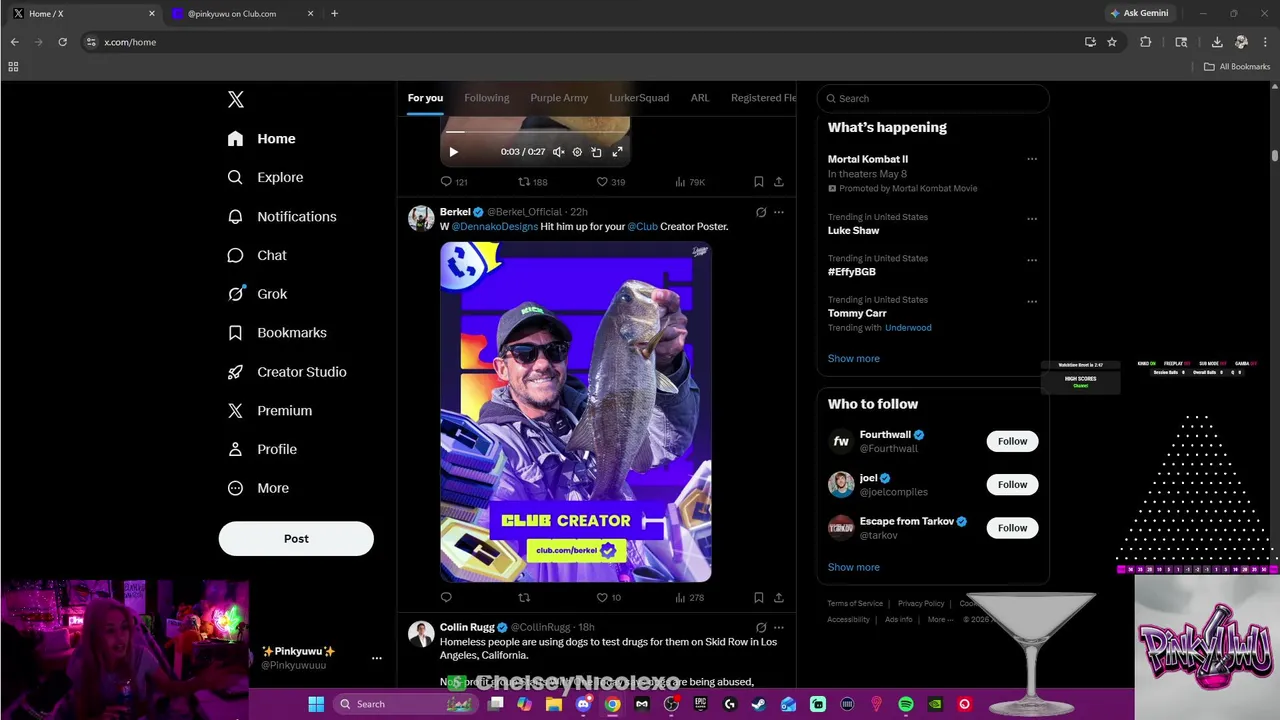Click the X logo in sidebar
The width and height of the screenshot is (1280, 720).
(x=236, y=99)
